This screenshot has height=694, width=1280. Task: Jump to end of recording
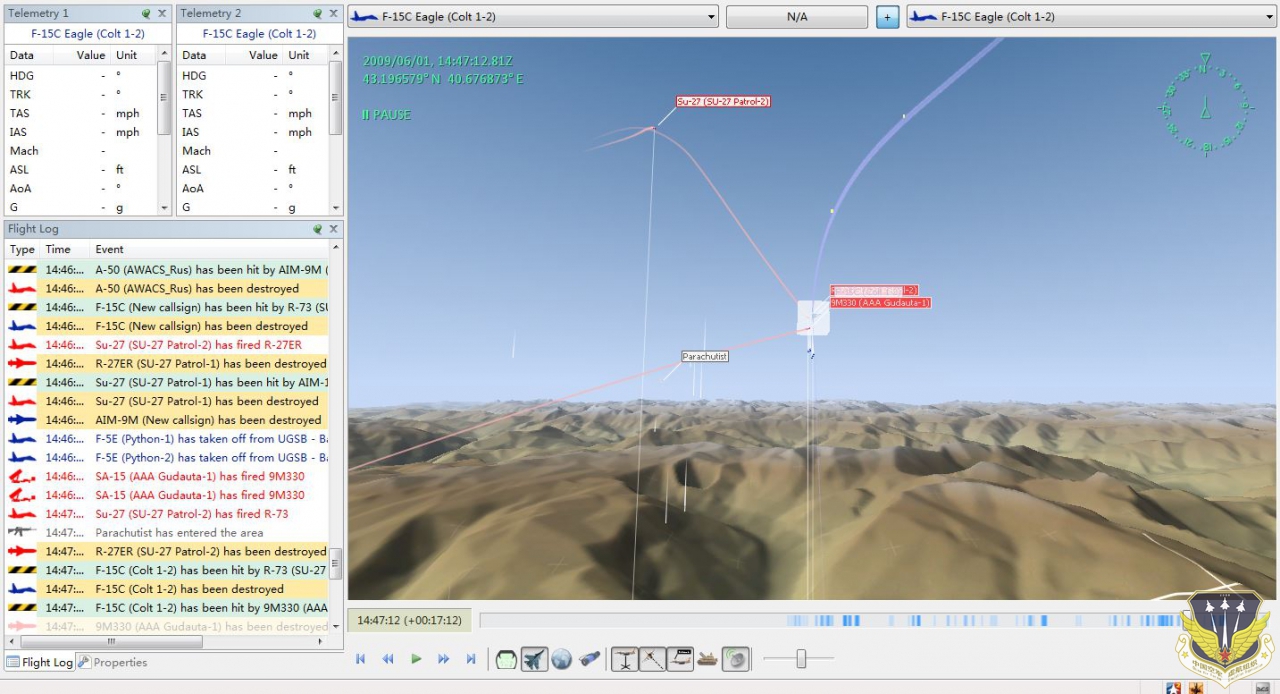point(471,659)
